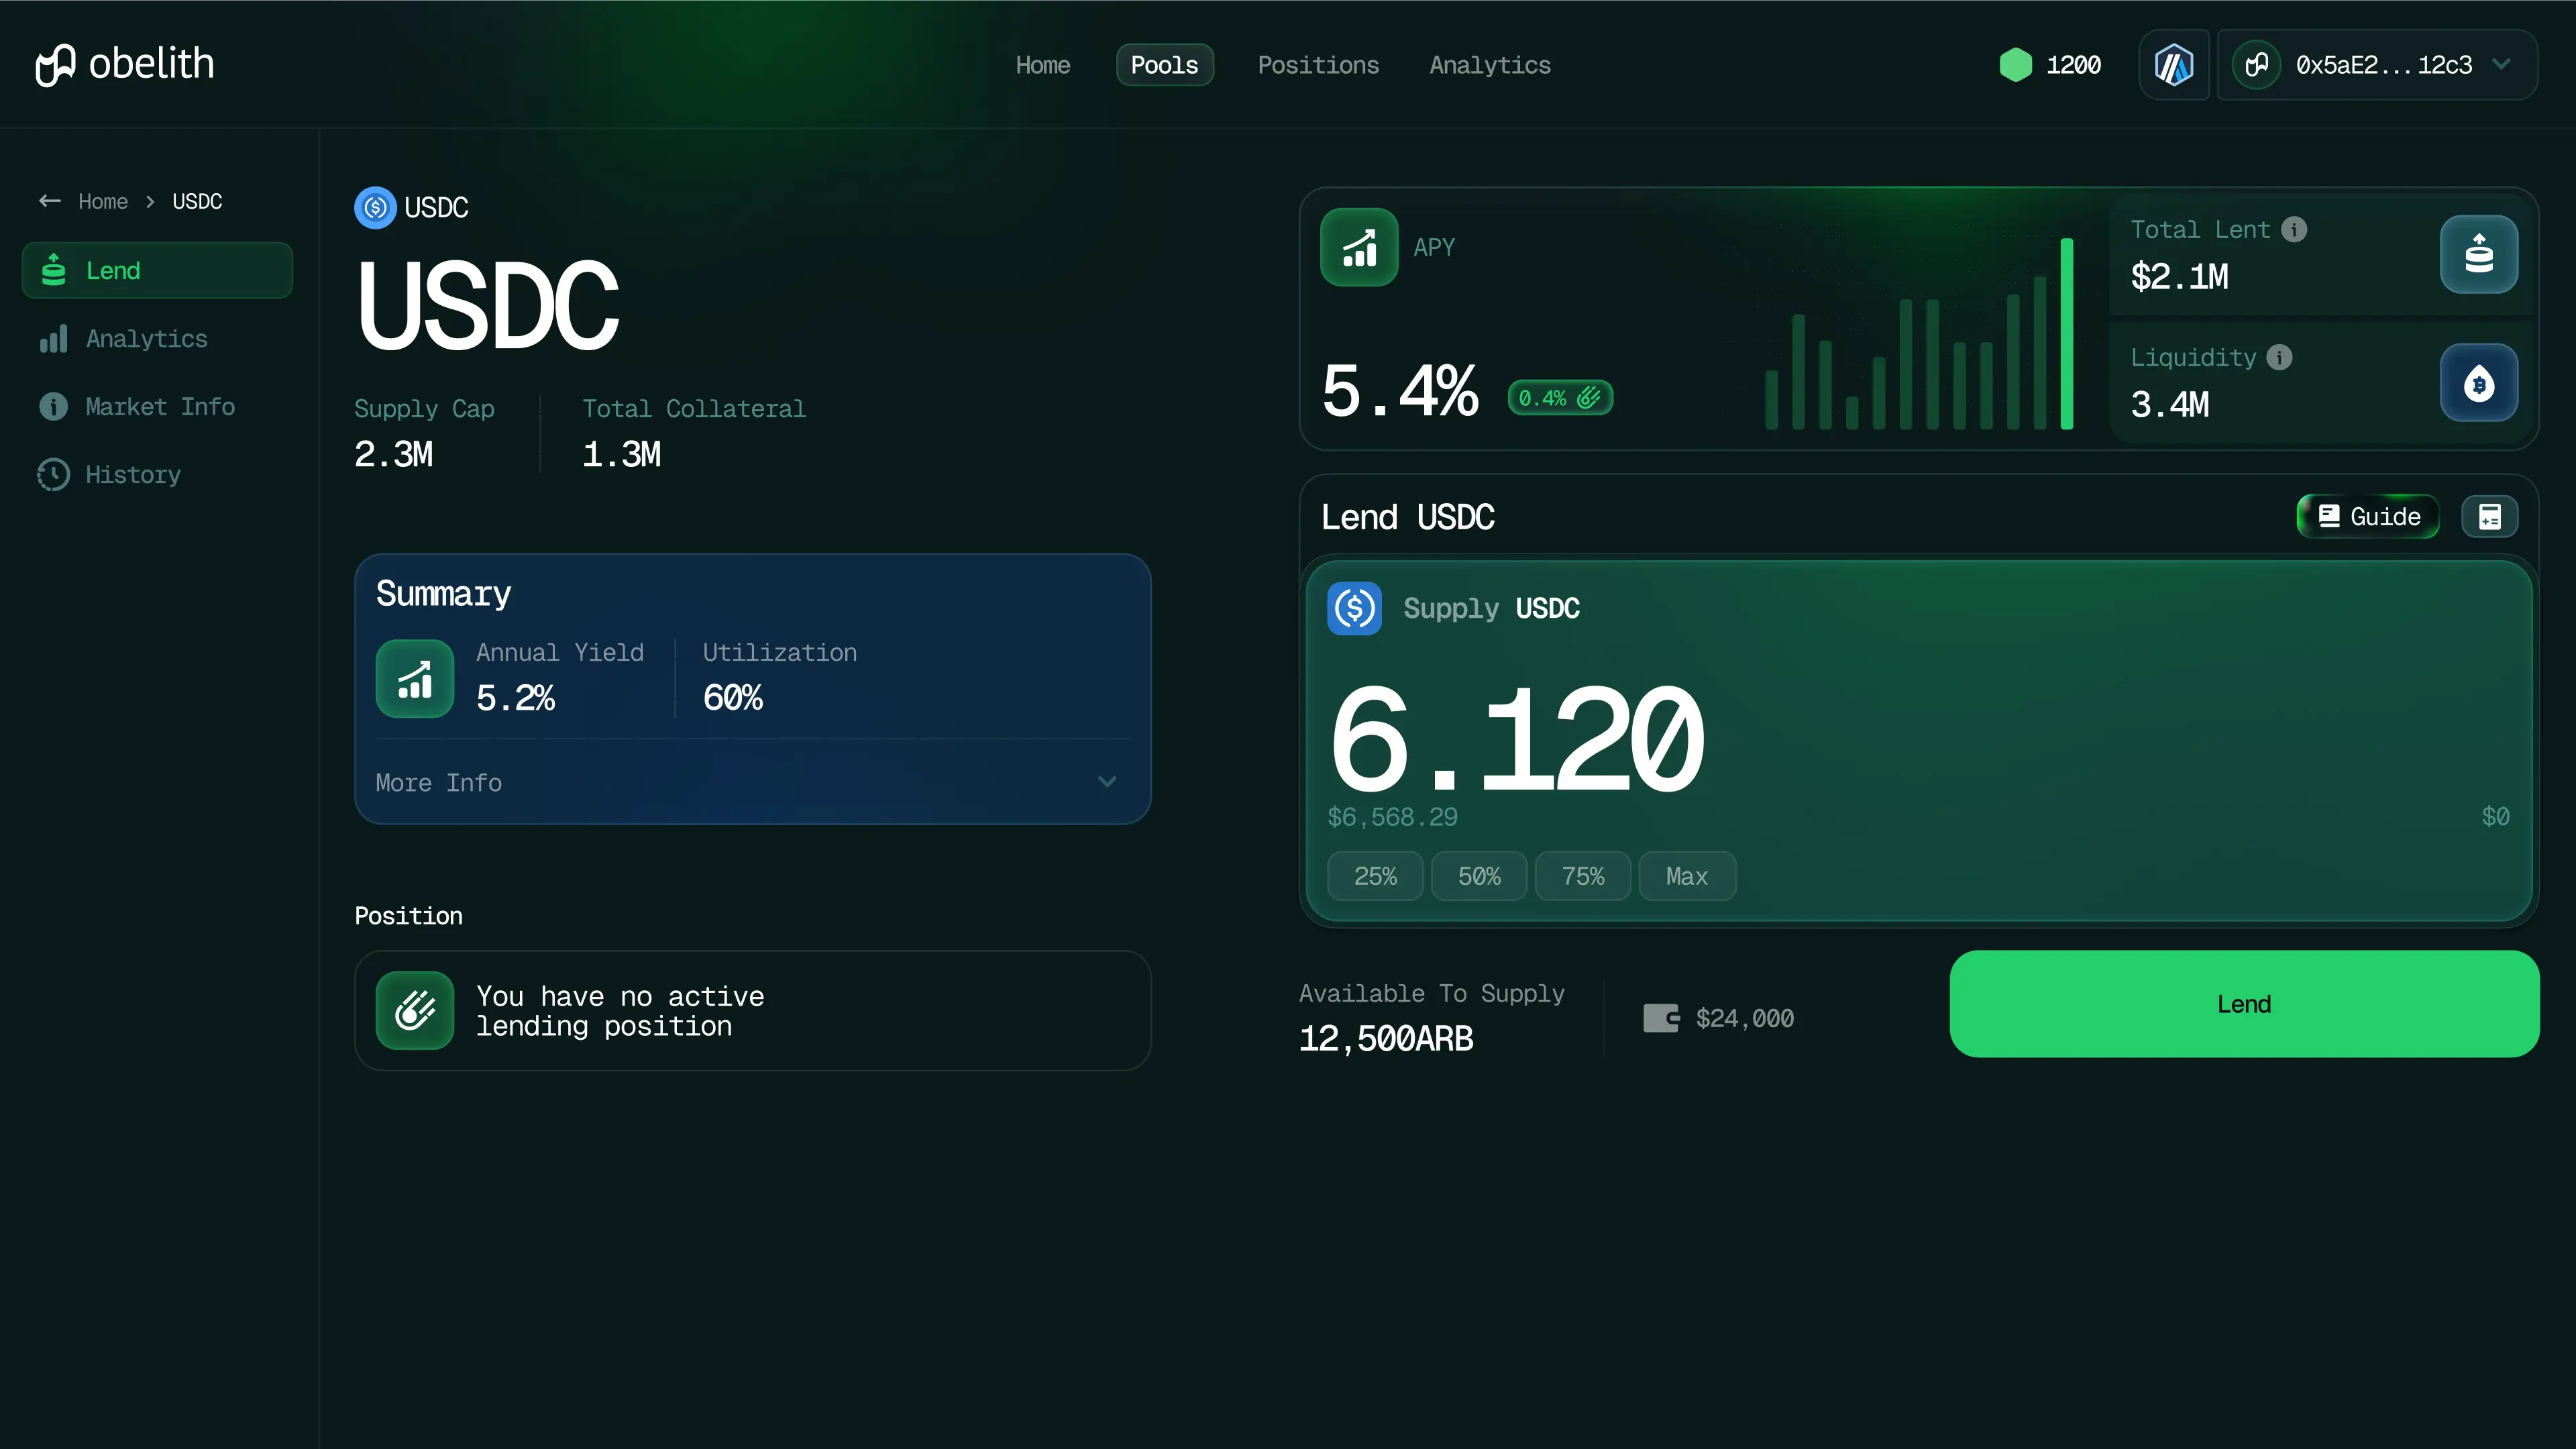
Task: Open Positions in top navigation
Action: point(1318,65)
